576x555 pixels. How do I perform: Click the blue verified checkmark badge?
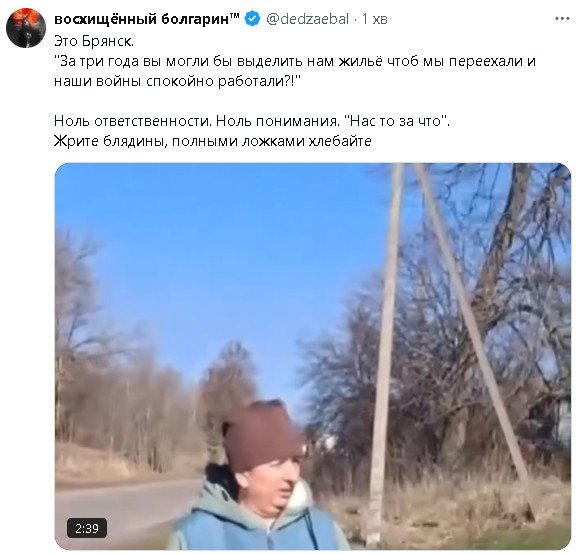[x=252, y=19]
